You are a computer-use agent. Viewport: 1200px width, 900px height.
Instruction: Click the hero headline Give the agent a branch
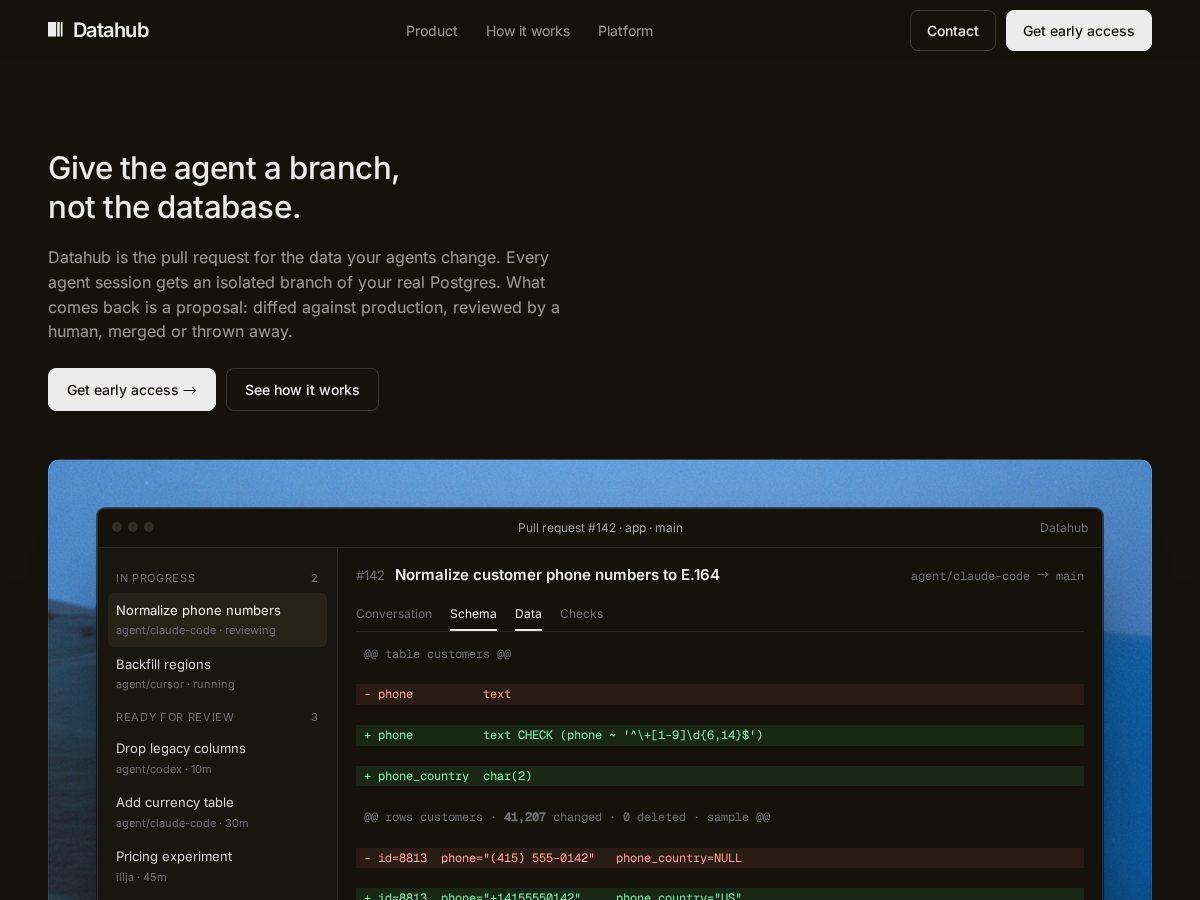224,187
